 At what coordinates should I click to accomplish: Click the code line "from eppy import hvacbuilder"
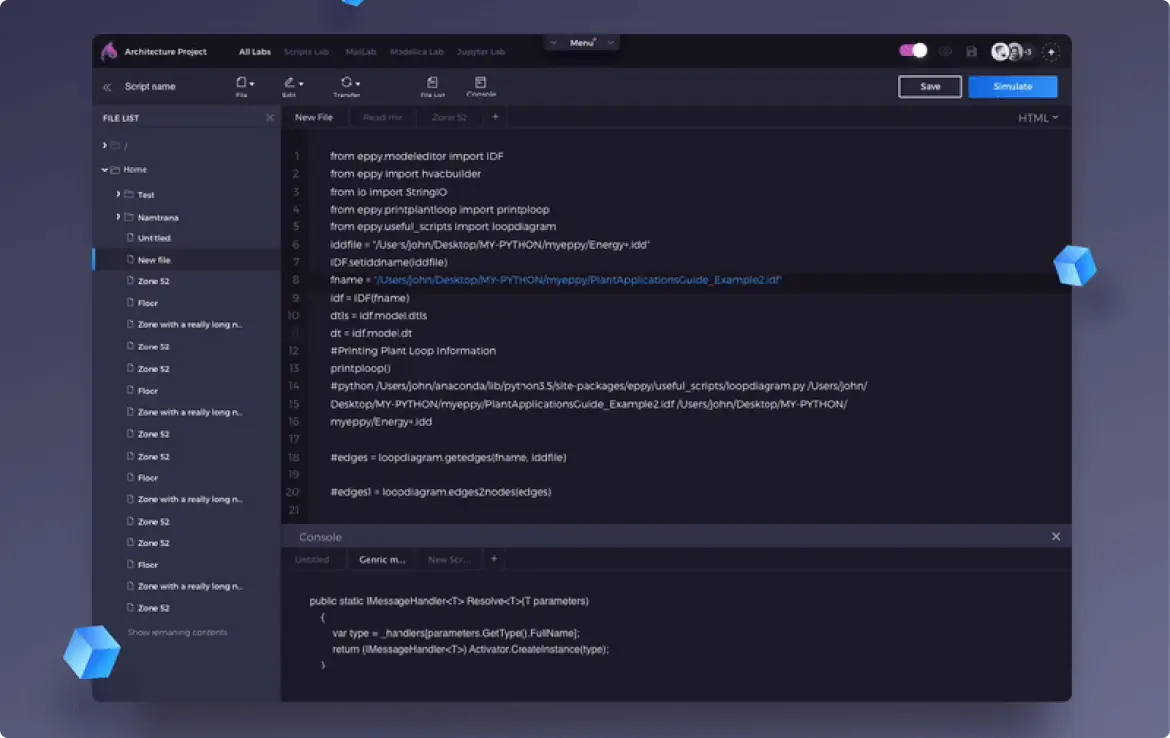point(405,174)
